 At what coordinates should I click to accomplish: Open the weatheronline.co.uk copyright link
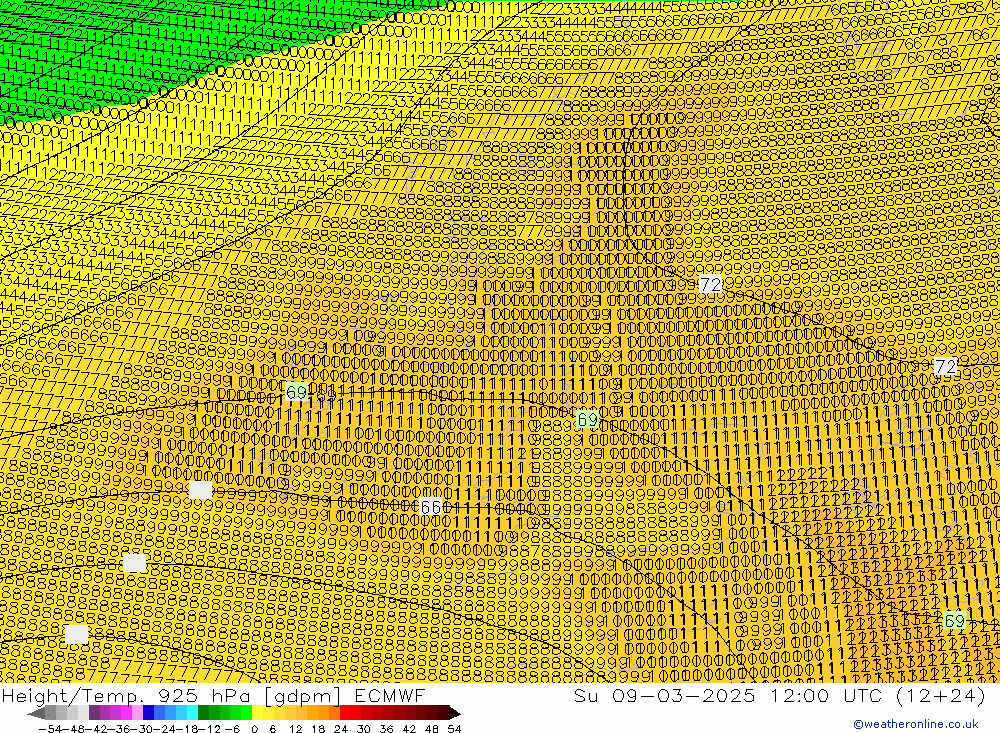point(916,724)
